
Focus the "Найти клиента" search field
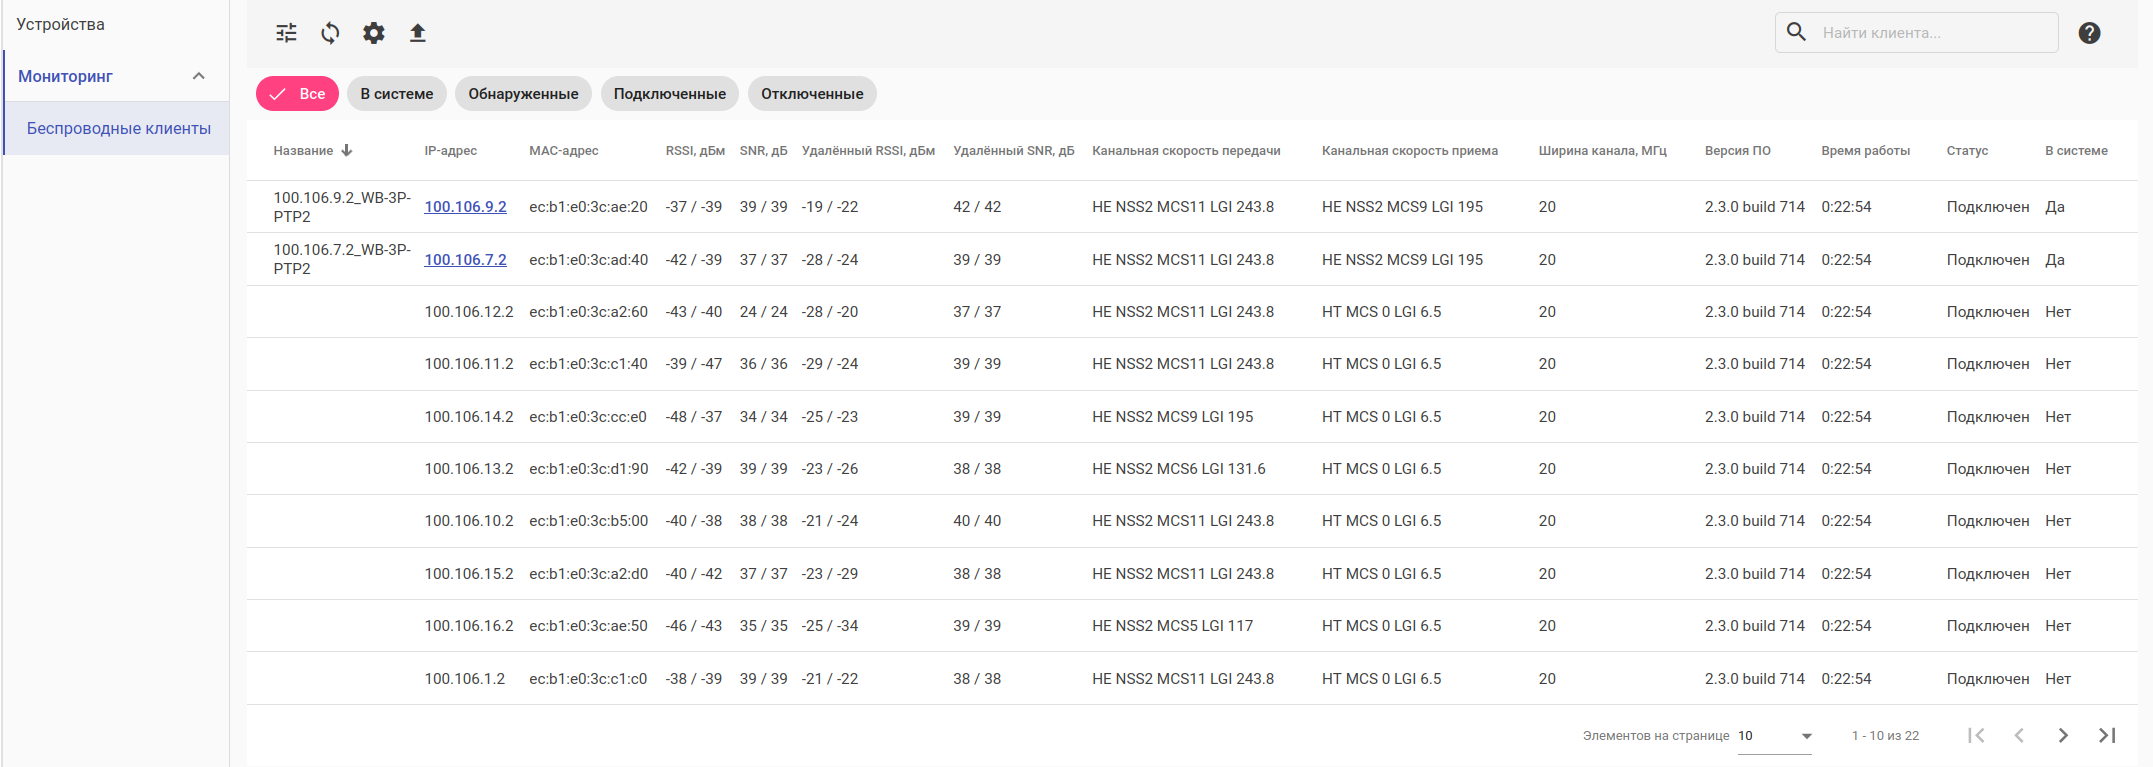point(1930,33)
